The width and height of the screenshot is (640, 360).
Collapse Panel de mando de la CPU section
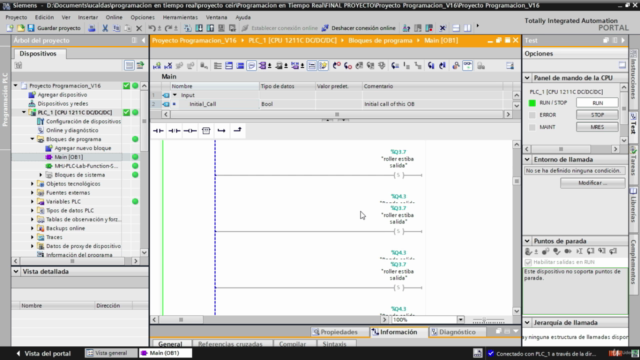527,78
